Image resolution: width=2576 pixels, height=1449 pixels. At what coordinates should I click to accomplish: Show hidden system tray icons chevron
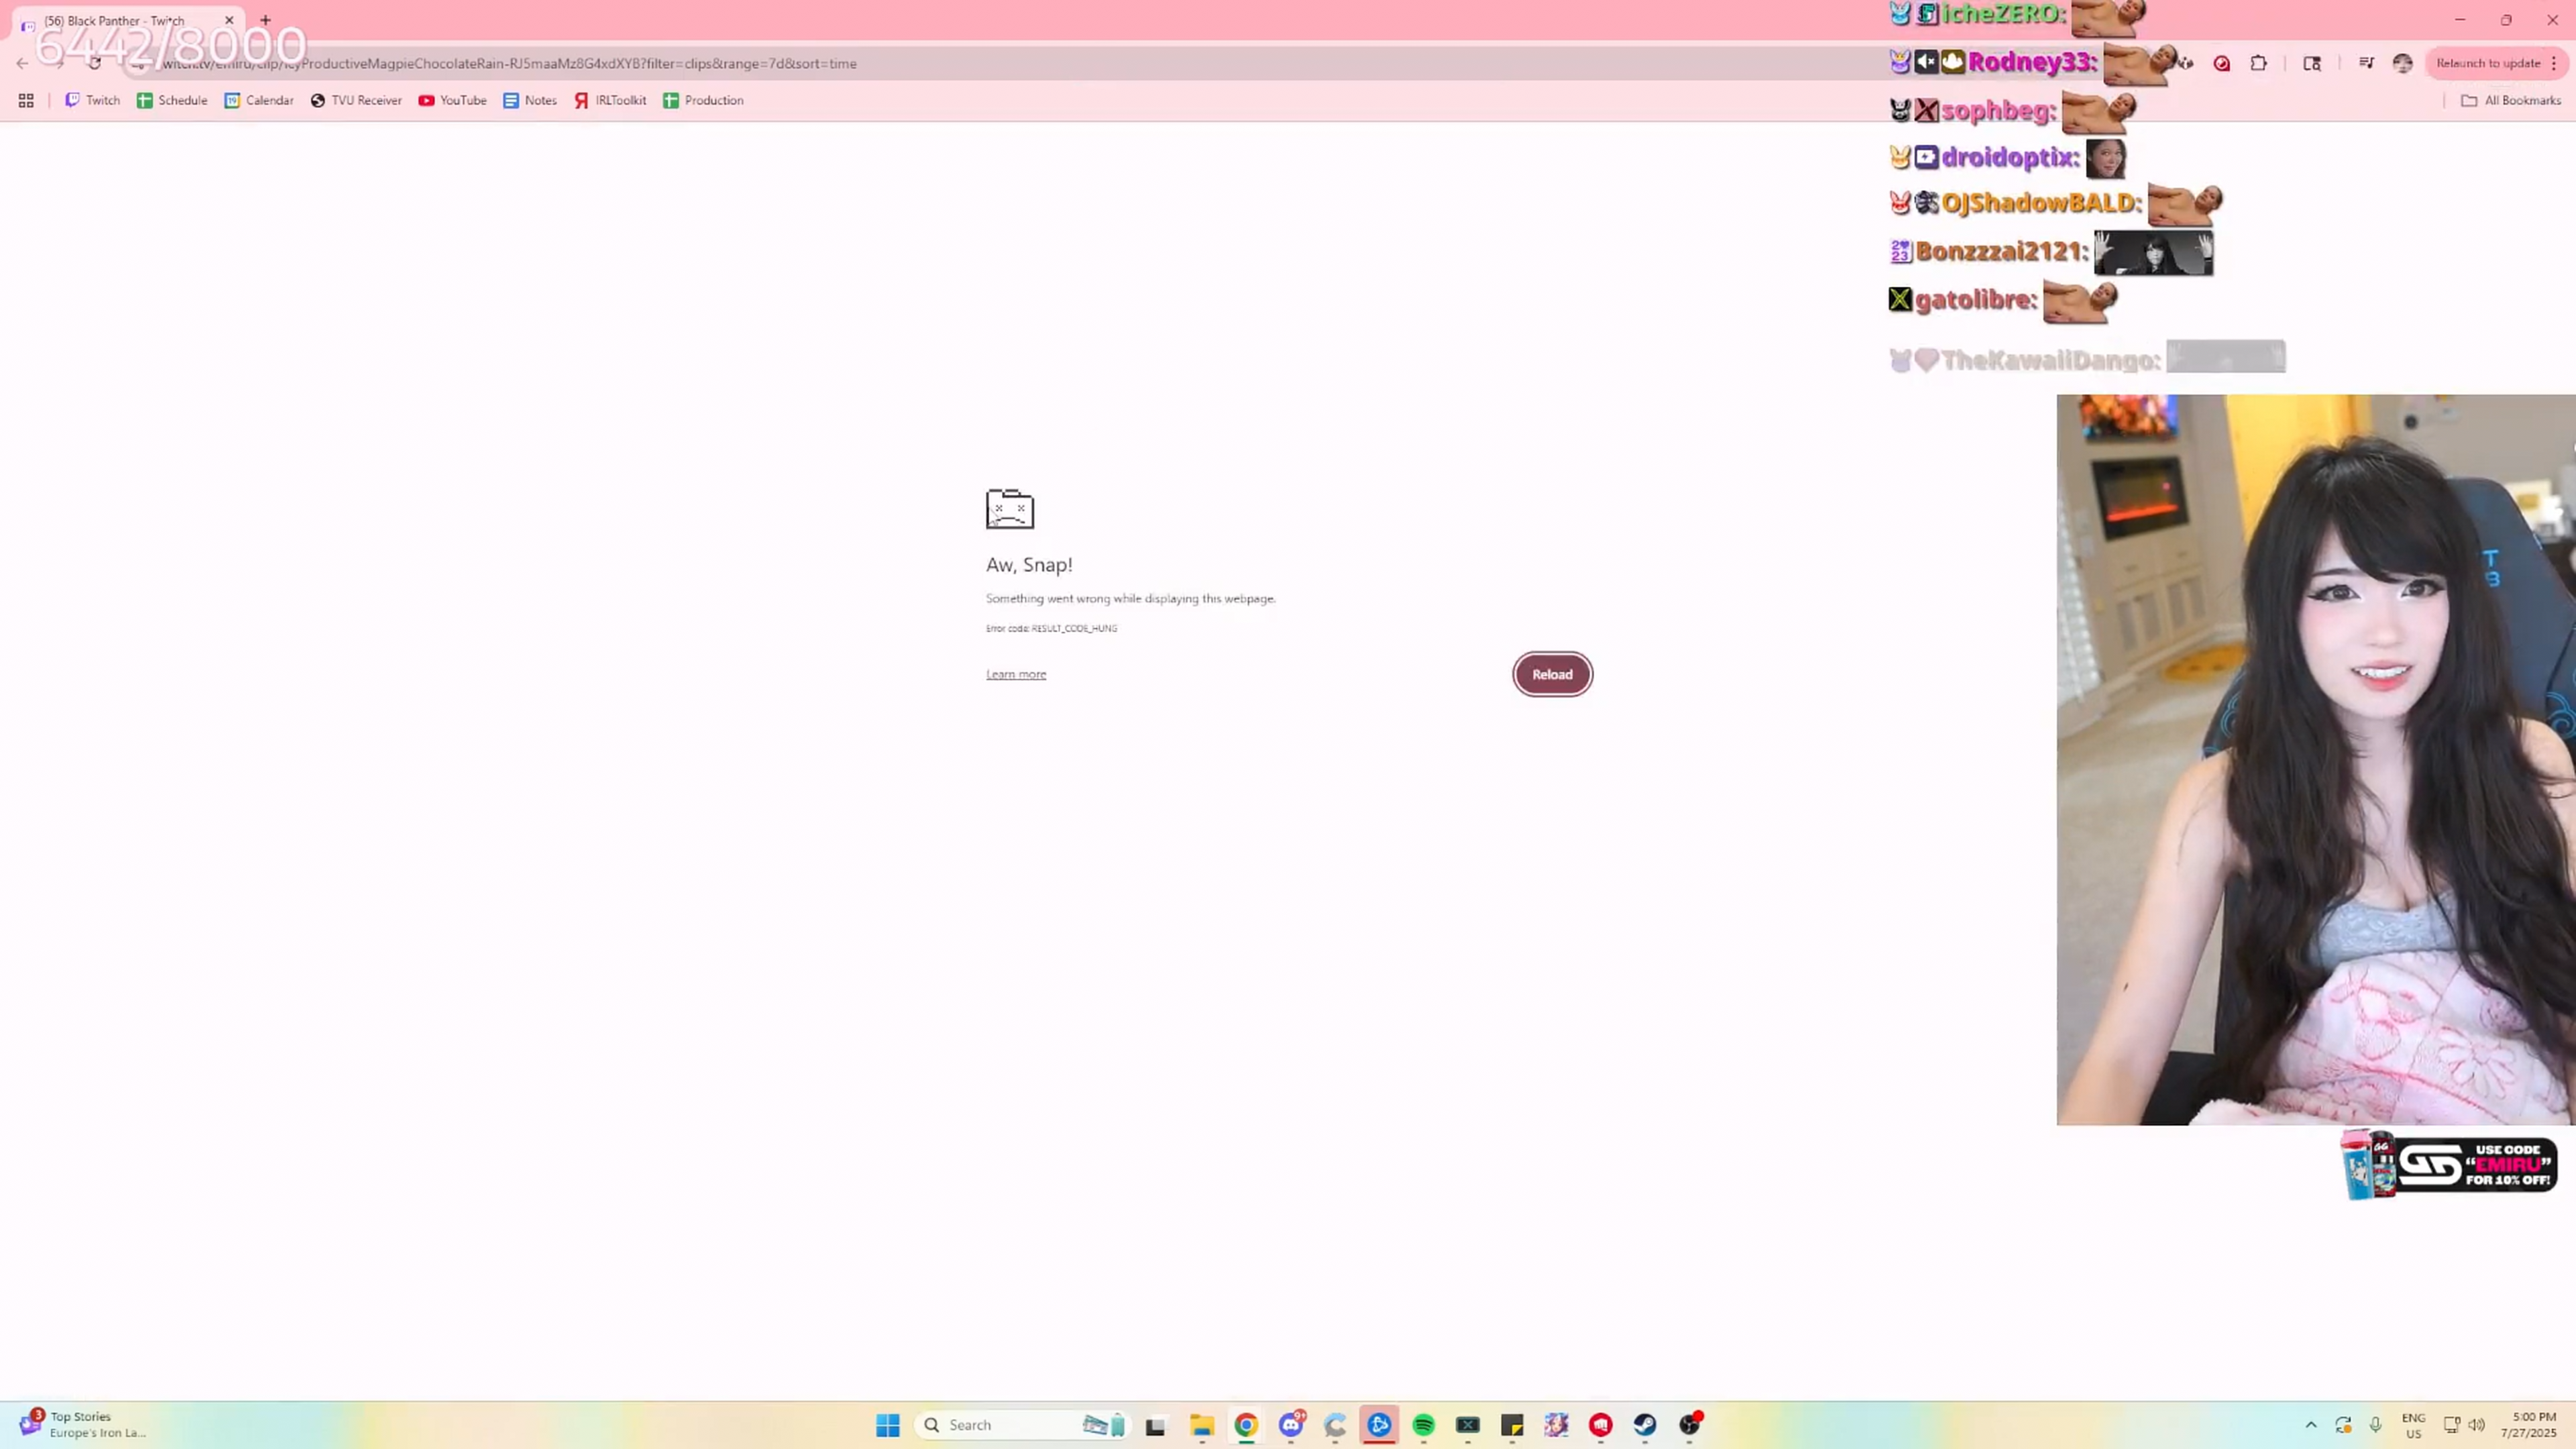[2311, 1425]
